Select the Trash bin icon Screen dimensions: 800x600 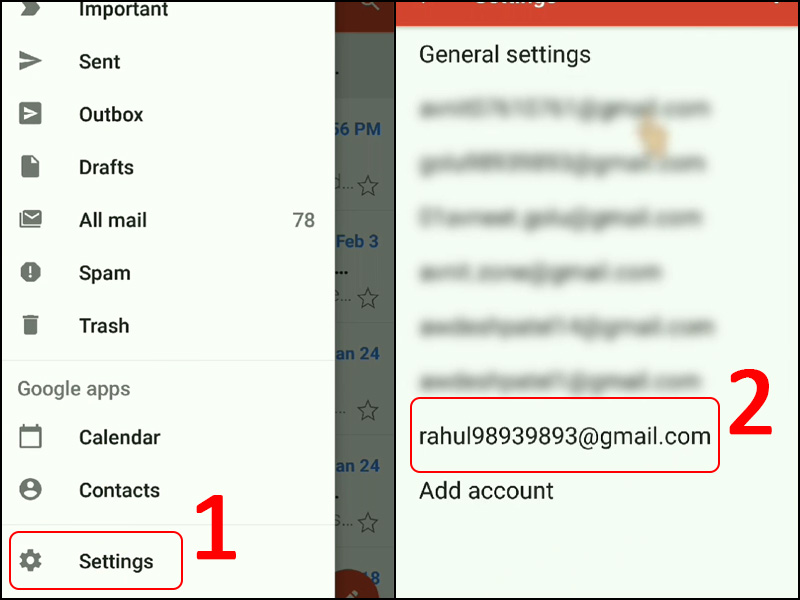pos(30,324)
